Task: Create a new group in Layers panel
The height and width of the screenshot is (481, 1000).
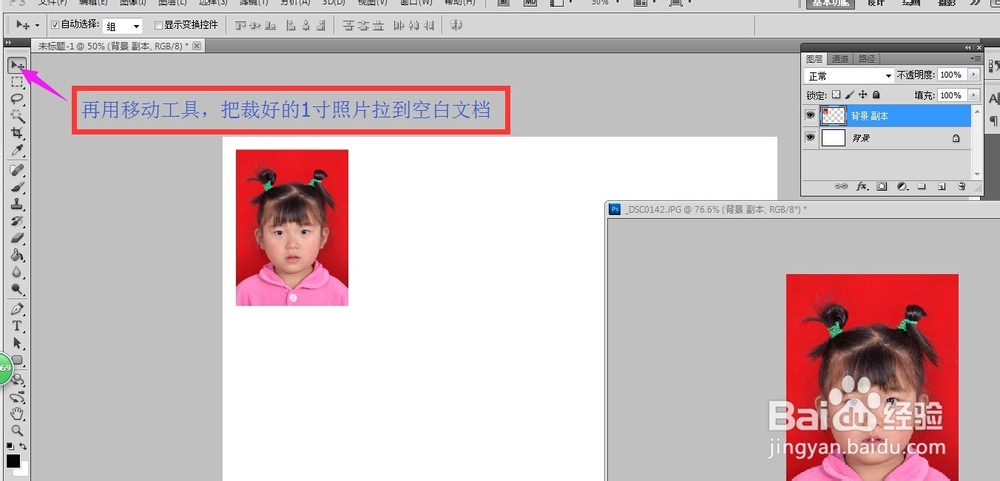Action: point(922,187)
